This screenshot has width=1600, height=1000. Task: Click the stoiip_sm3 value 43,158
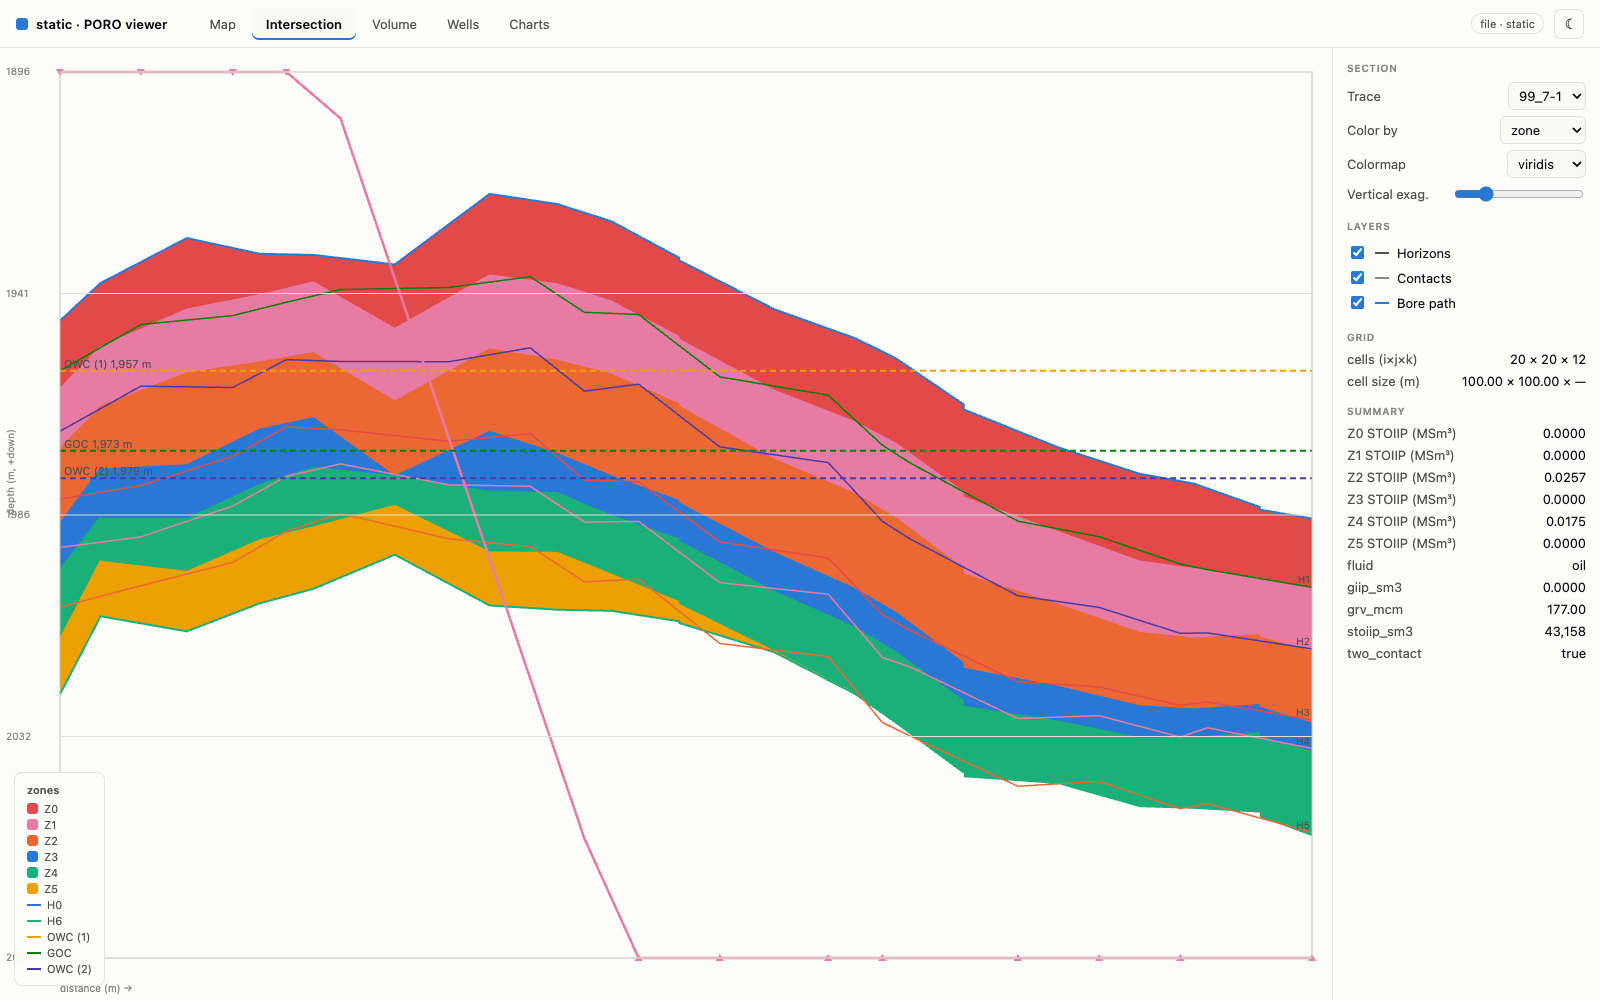point(1565,631)
